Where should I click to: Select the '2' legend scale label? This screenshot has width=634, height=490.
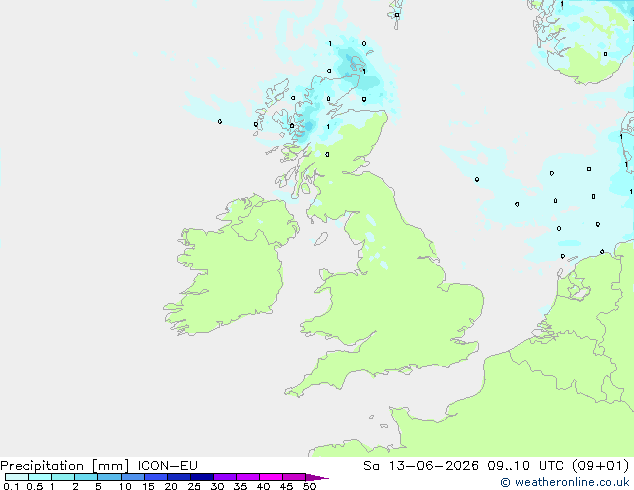tap(75, 486)
